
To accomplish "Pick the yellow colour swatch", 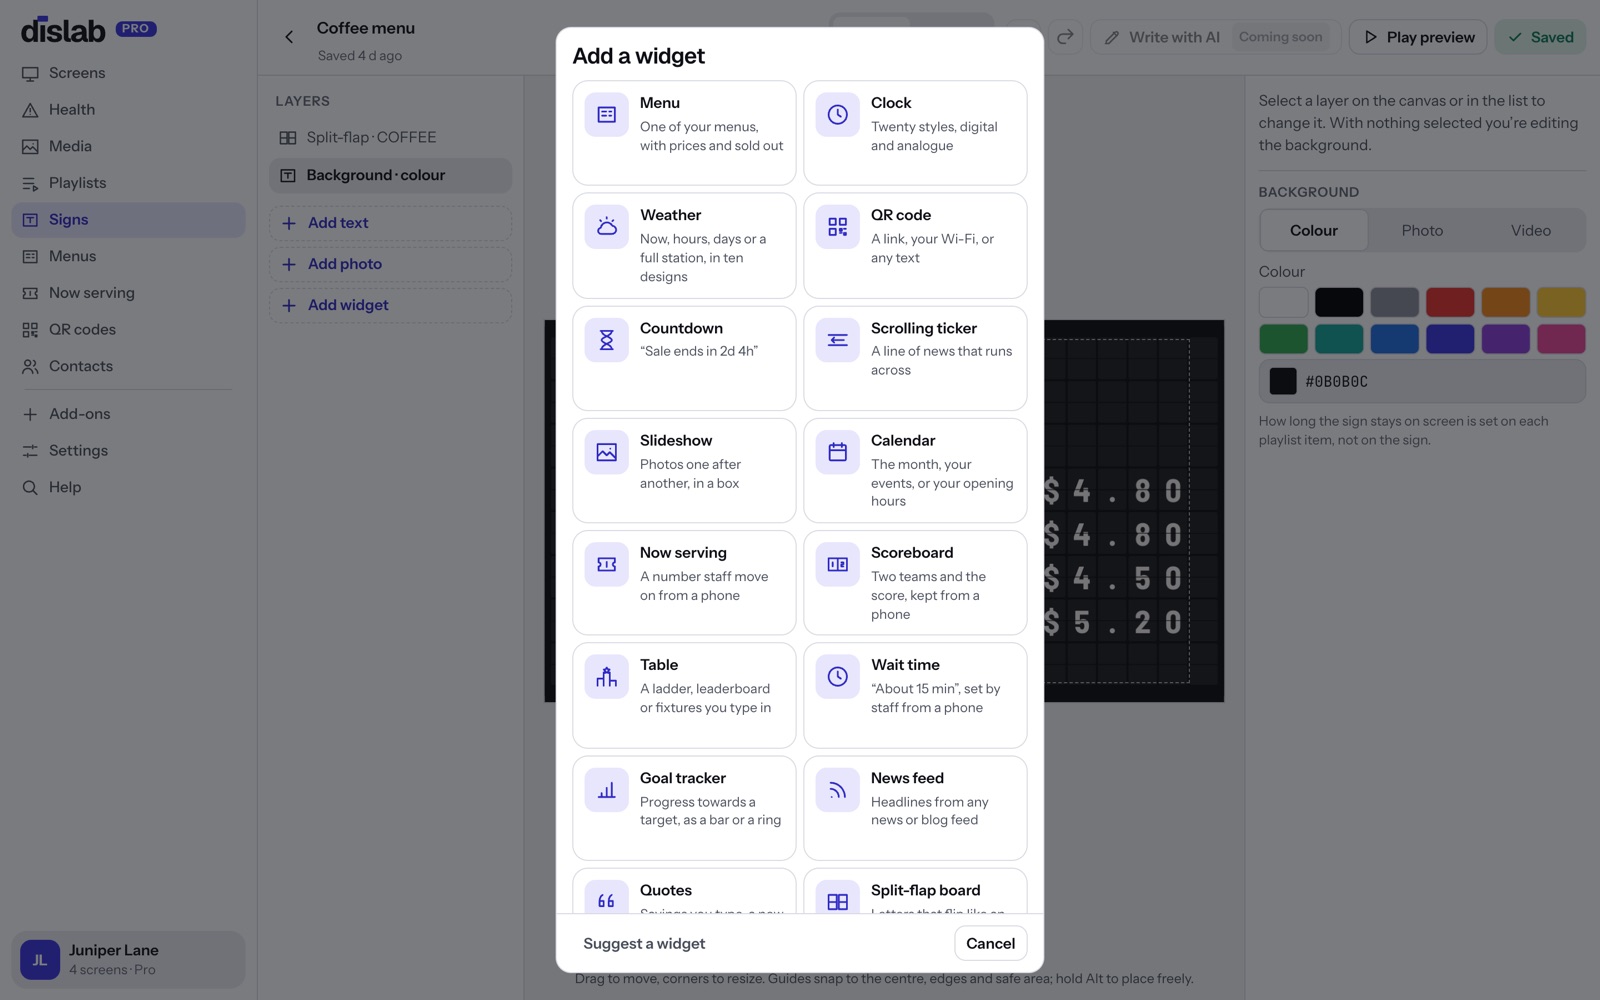I will 1561,302.
